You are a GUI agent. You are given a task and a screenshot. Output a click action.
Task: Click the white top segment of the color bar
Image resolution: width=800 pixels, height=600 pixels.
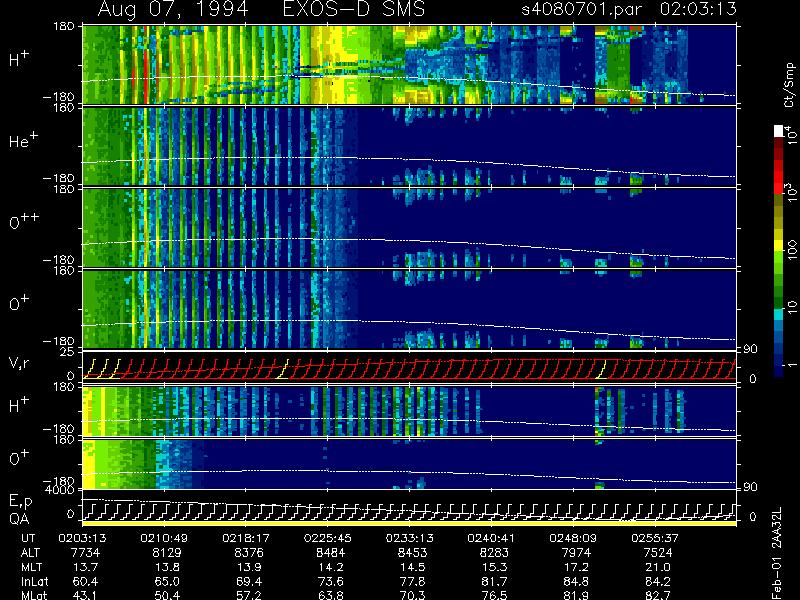(x=779, y=131)
